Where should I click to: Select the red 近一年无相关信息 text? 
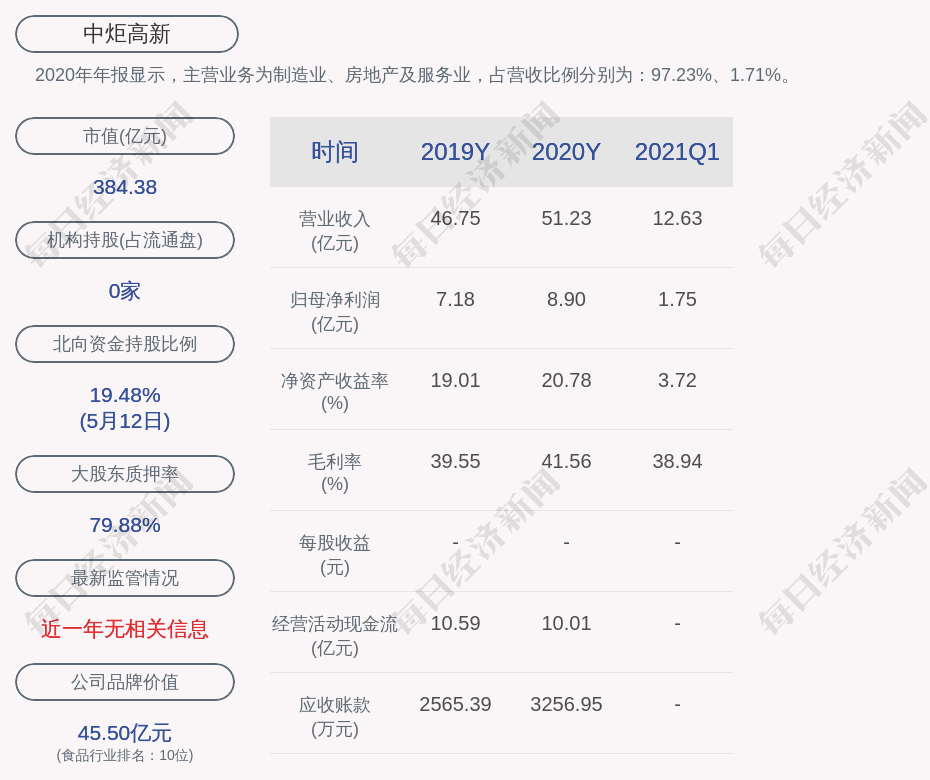click(x=125, y=629)
